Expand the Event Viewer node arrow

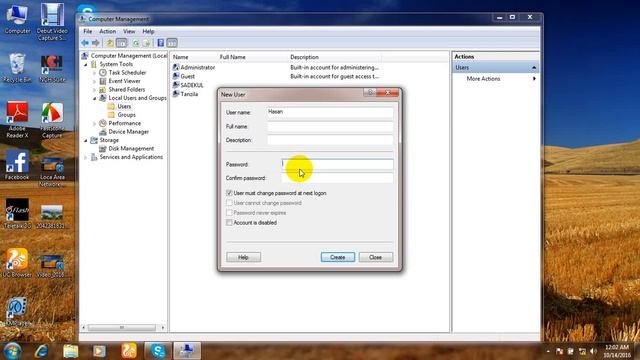(95, 81)
